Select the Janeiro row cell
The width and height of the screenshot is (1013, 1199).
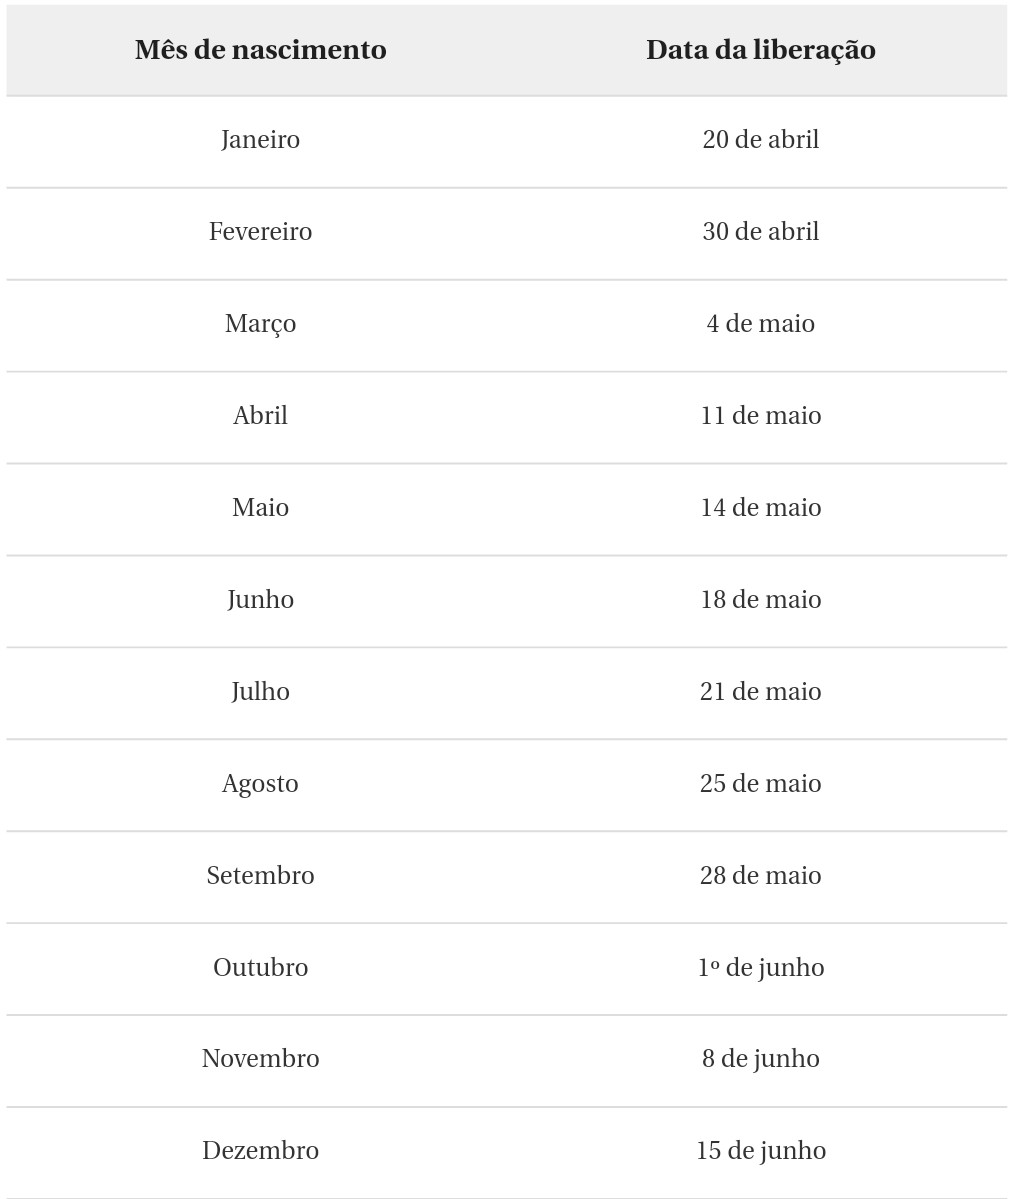[261, 140]
